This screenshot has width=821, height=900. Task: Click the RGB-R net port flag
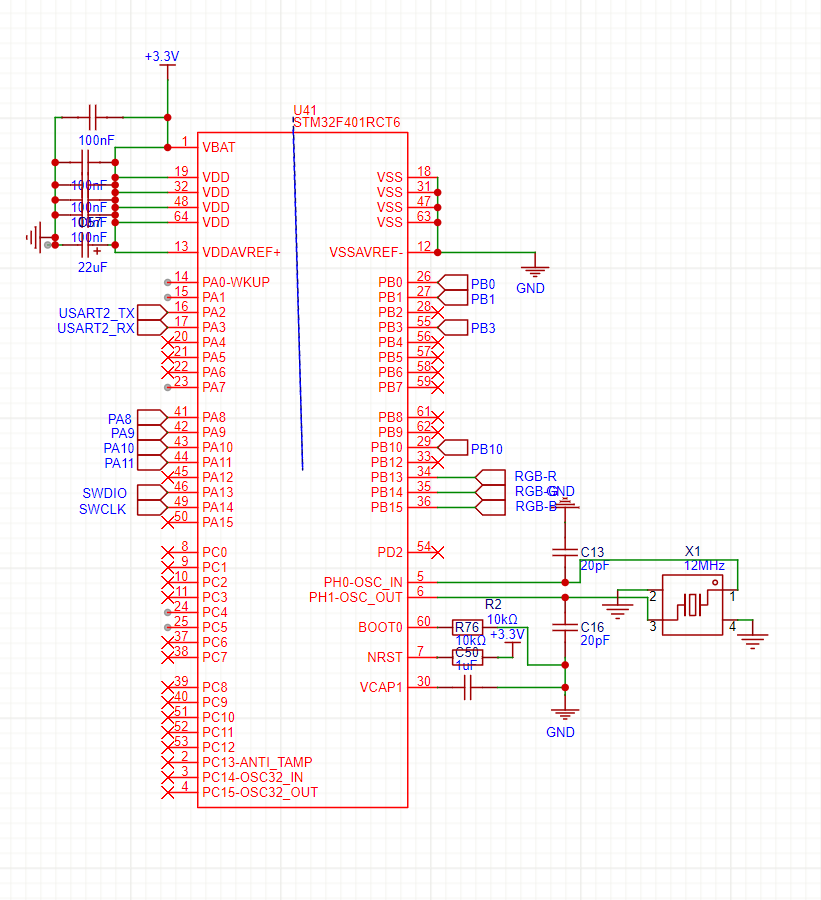(x=490, y=477)
